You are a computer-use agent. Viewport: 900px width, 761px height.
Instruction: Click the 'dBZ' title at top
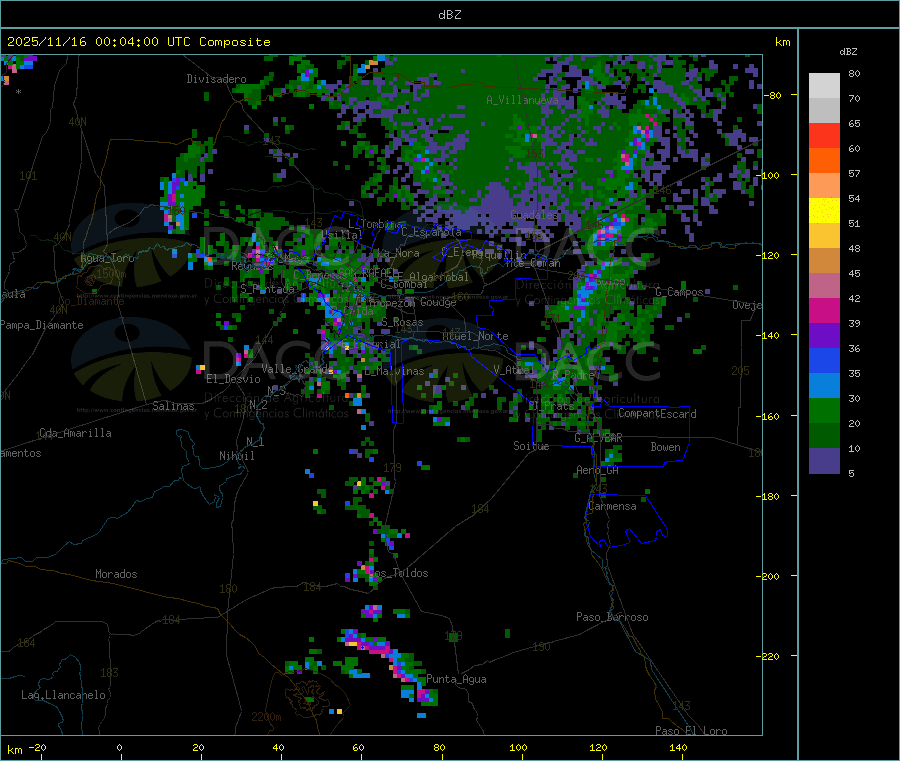(449, 15)
